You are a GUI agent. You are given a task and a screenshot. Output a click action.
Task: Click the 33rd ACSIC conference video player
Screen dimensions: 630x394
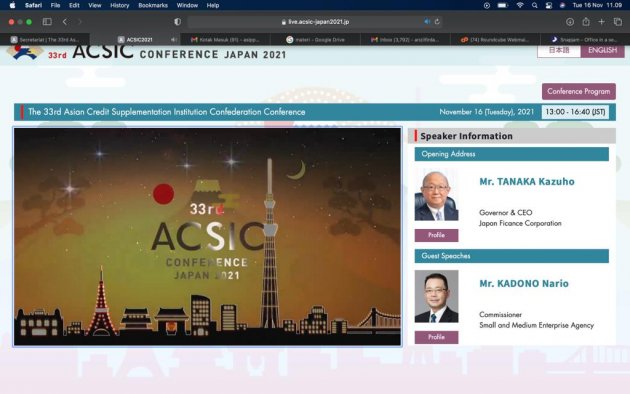pos(207,237)
